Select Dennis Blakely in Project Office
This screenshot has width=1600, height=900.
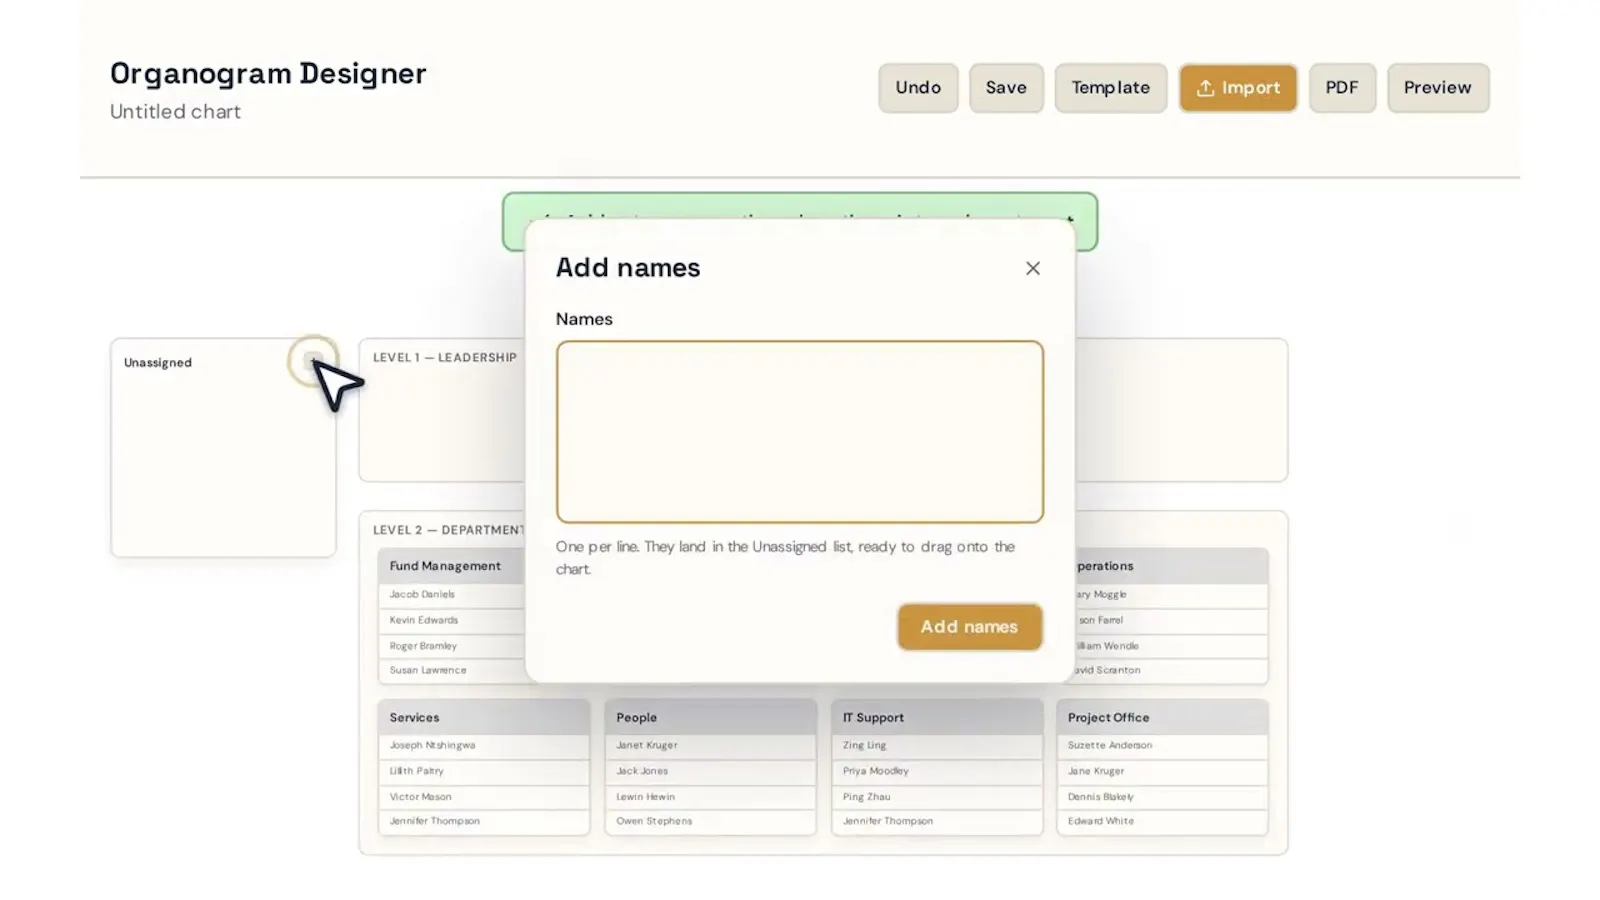tap(1162, 798)
